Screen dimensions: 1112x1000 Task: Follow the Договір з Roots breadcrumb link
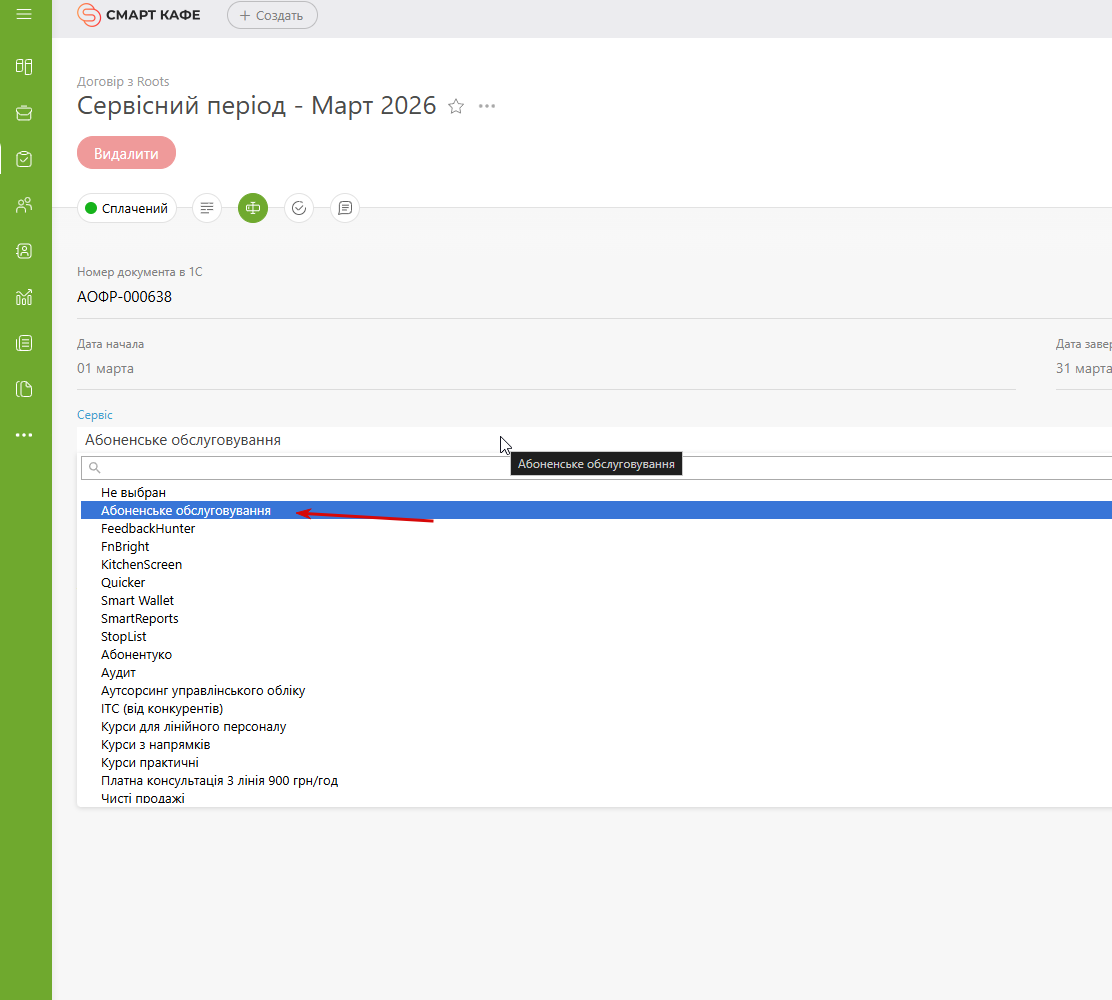(123, 82)
